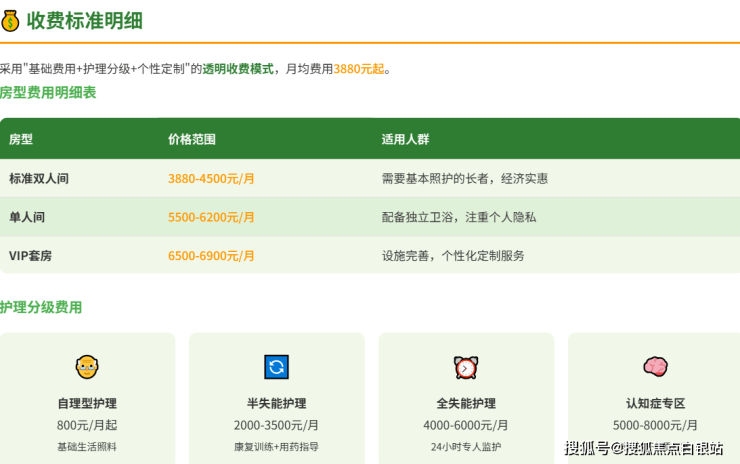
Task: Click the 房型费用明细表 section title
Action: pos(48,93)
